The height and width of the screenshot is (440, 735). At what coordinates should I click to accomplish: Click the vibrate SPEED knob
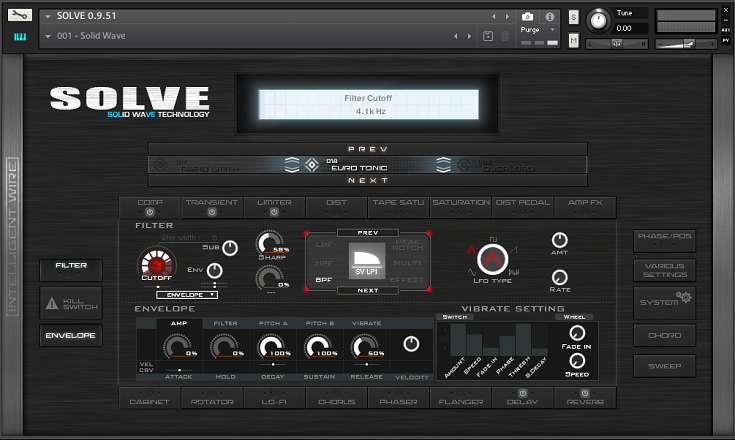point(577,361)
